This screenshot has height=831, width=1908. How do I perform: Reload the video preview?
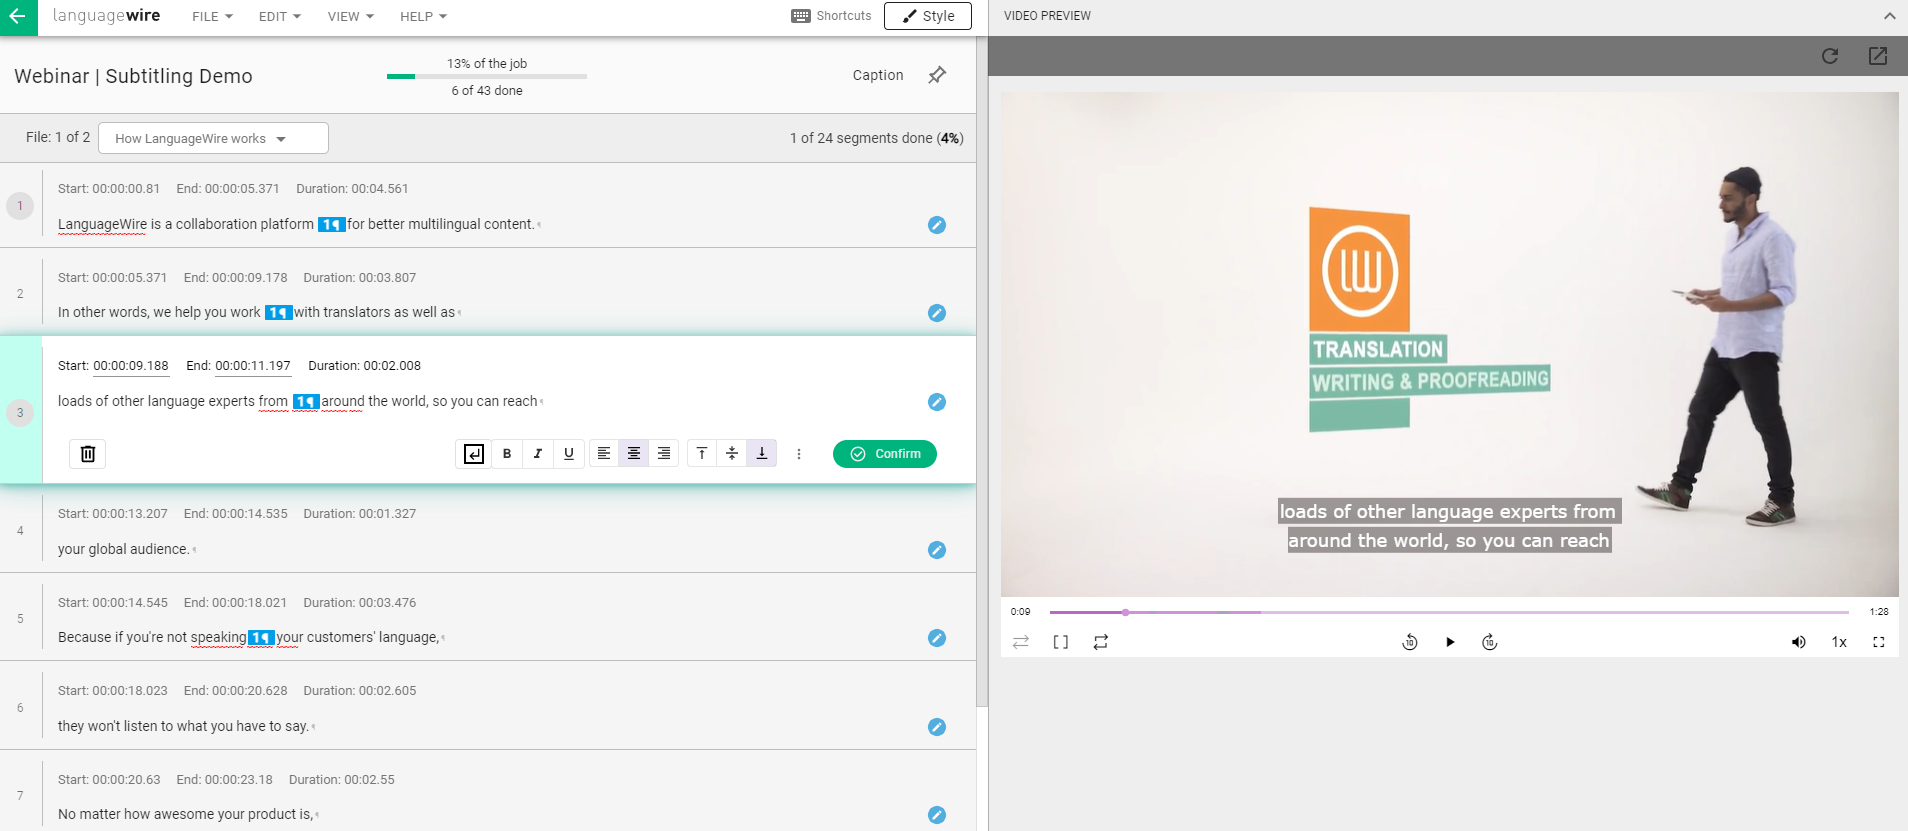click(x=1830, y=56)
